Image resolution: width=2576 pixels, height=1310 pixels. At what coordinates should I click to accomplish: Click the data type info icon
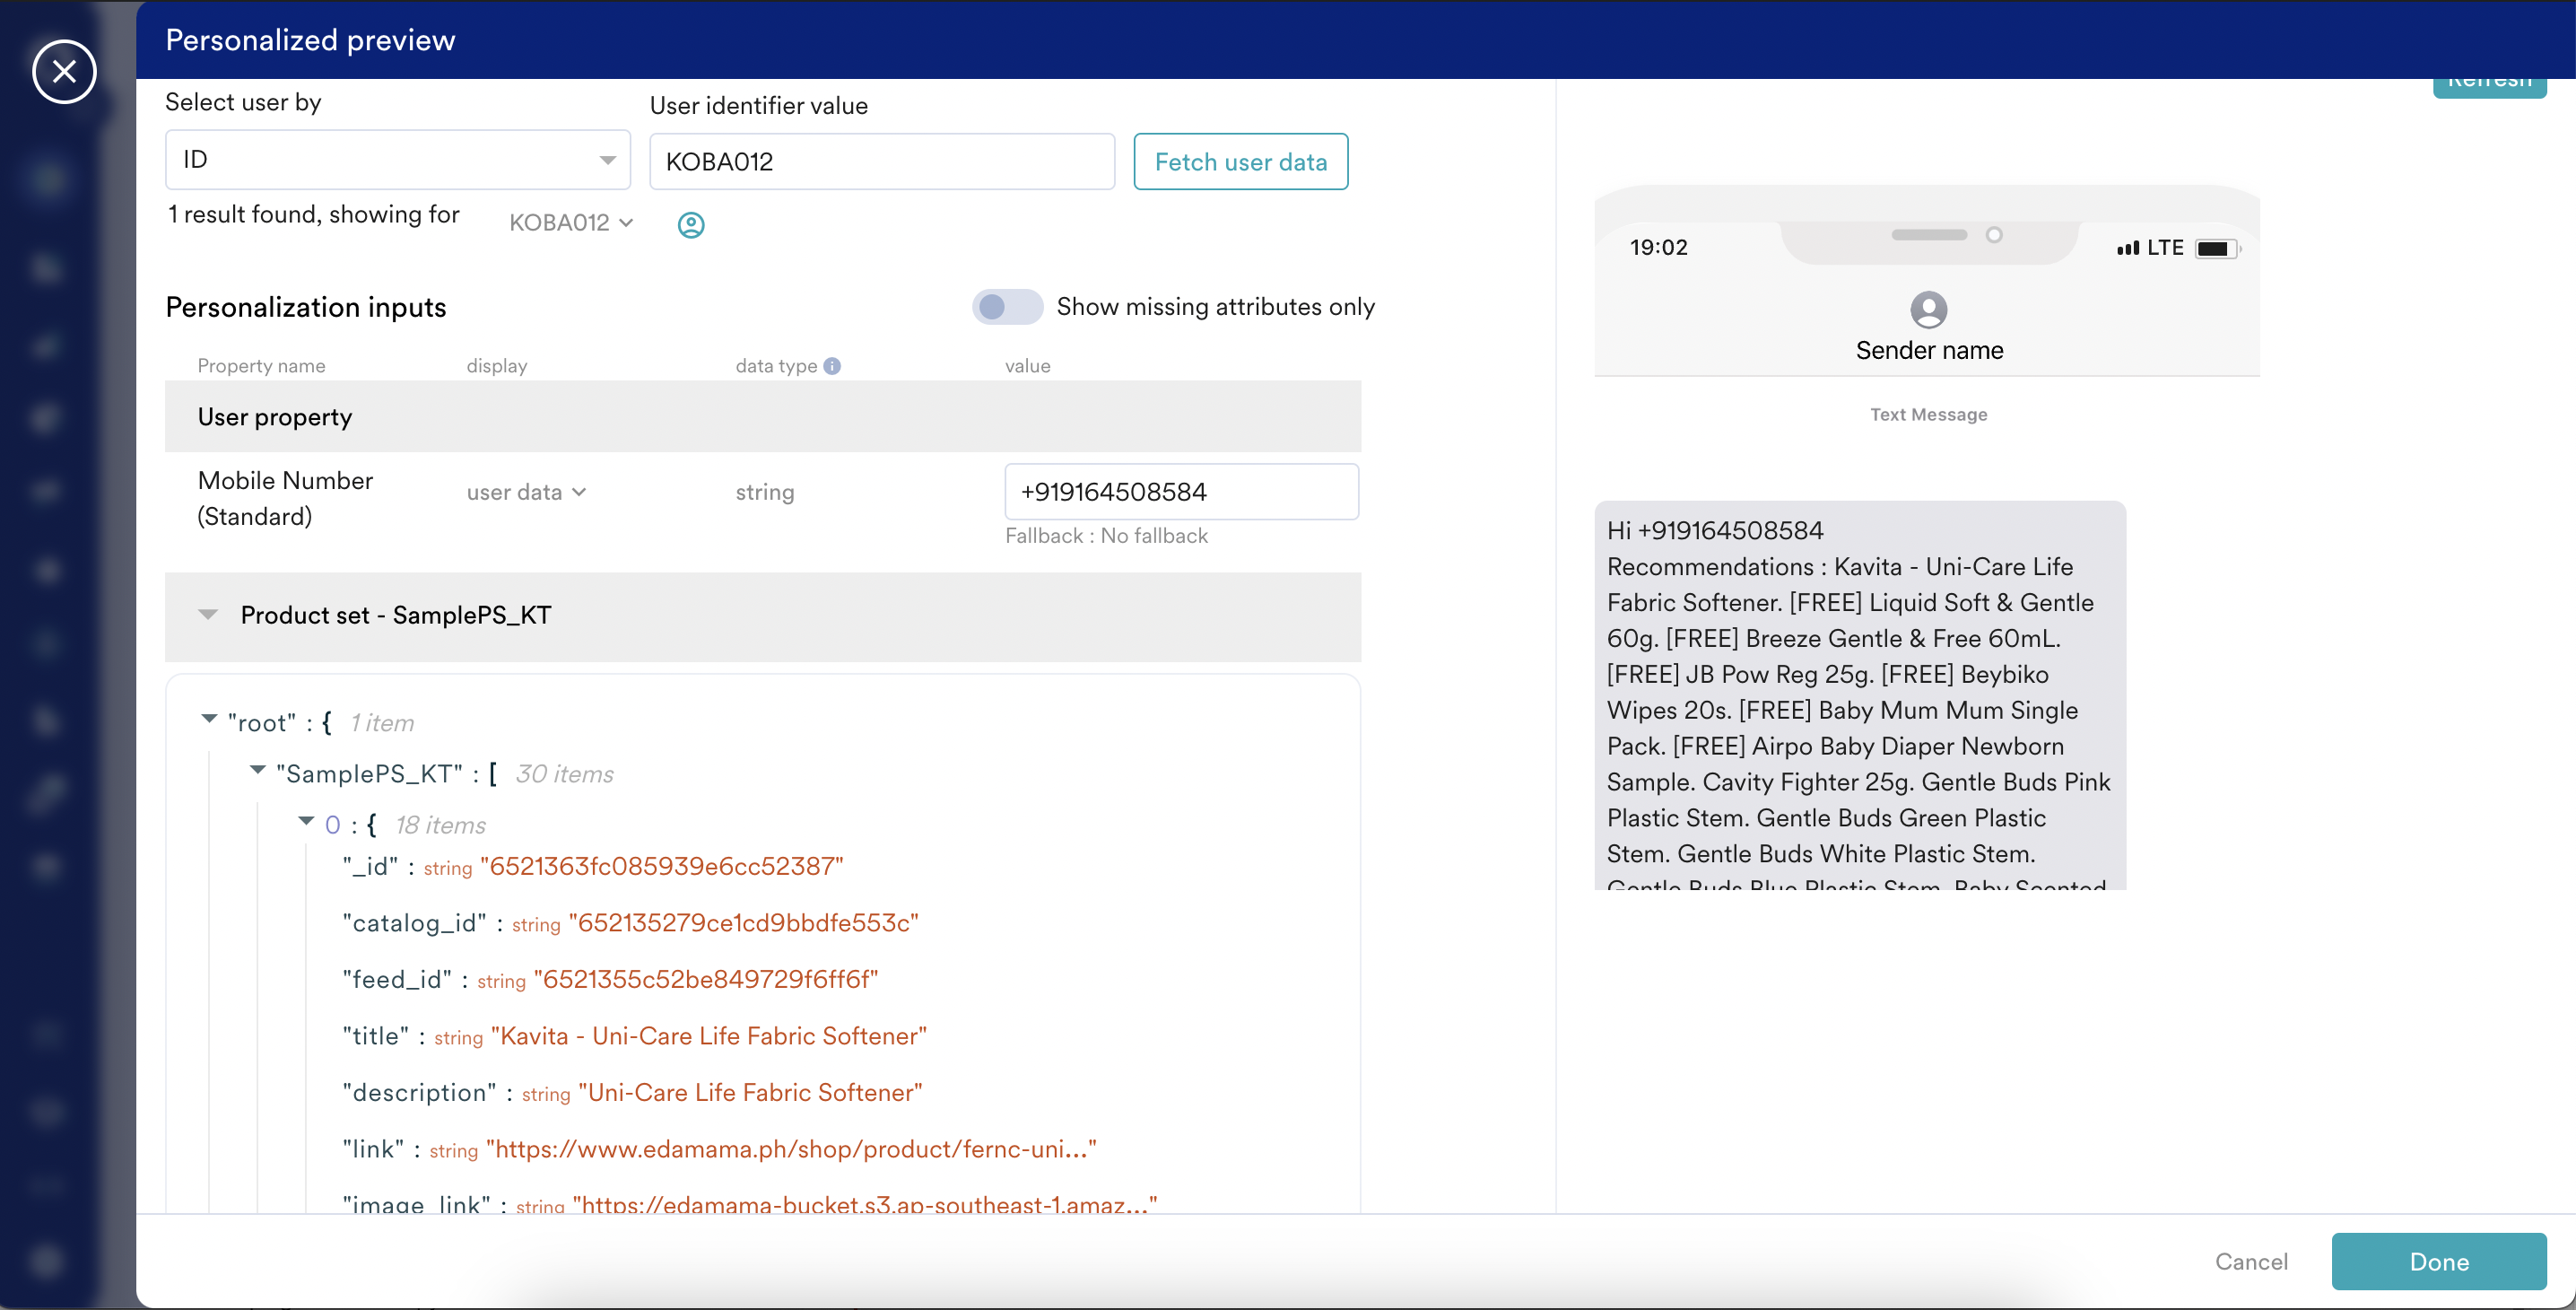point(832,366)
